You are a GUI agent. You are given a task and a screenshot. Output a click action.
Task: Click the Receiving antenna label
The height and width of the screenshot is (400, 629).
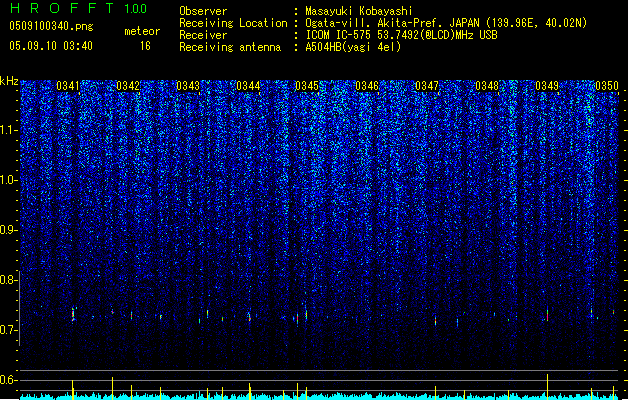pyautogui.click(x=230, y=47)
